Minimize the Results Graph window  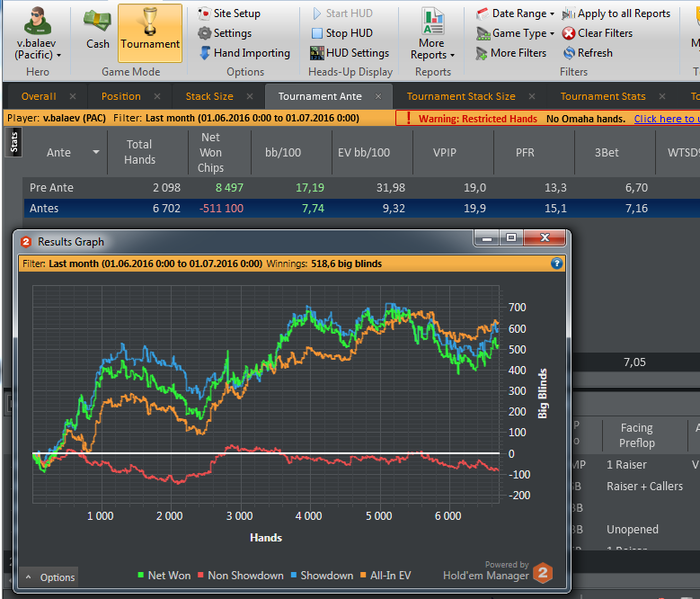(487, 238)
